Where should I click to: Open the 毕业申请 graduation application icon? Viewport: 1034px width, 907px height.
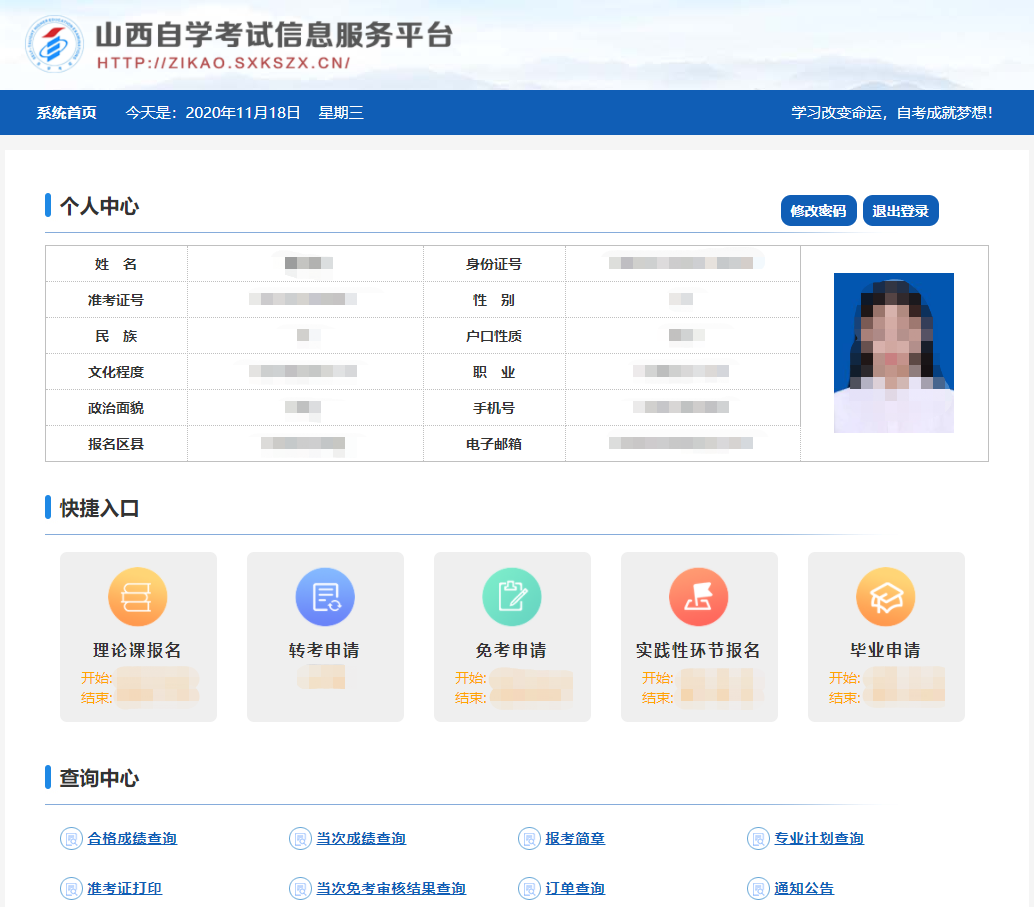pyautogui.click(x=885, y=596)
